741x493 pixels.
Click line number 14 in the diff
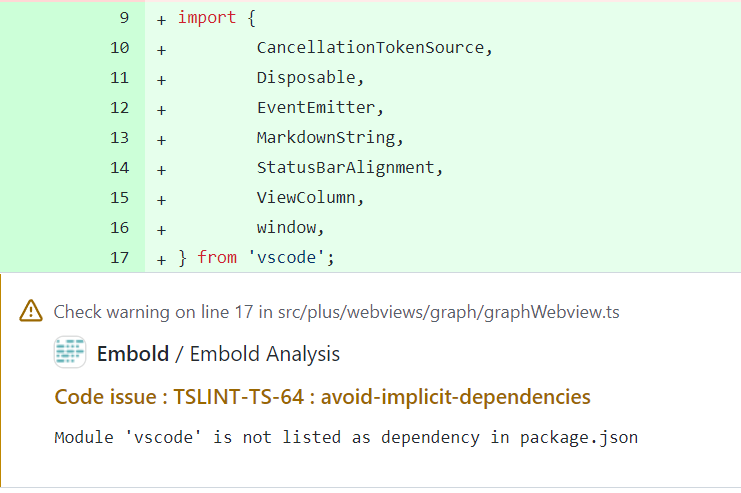(120, 168)
